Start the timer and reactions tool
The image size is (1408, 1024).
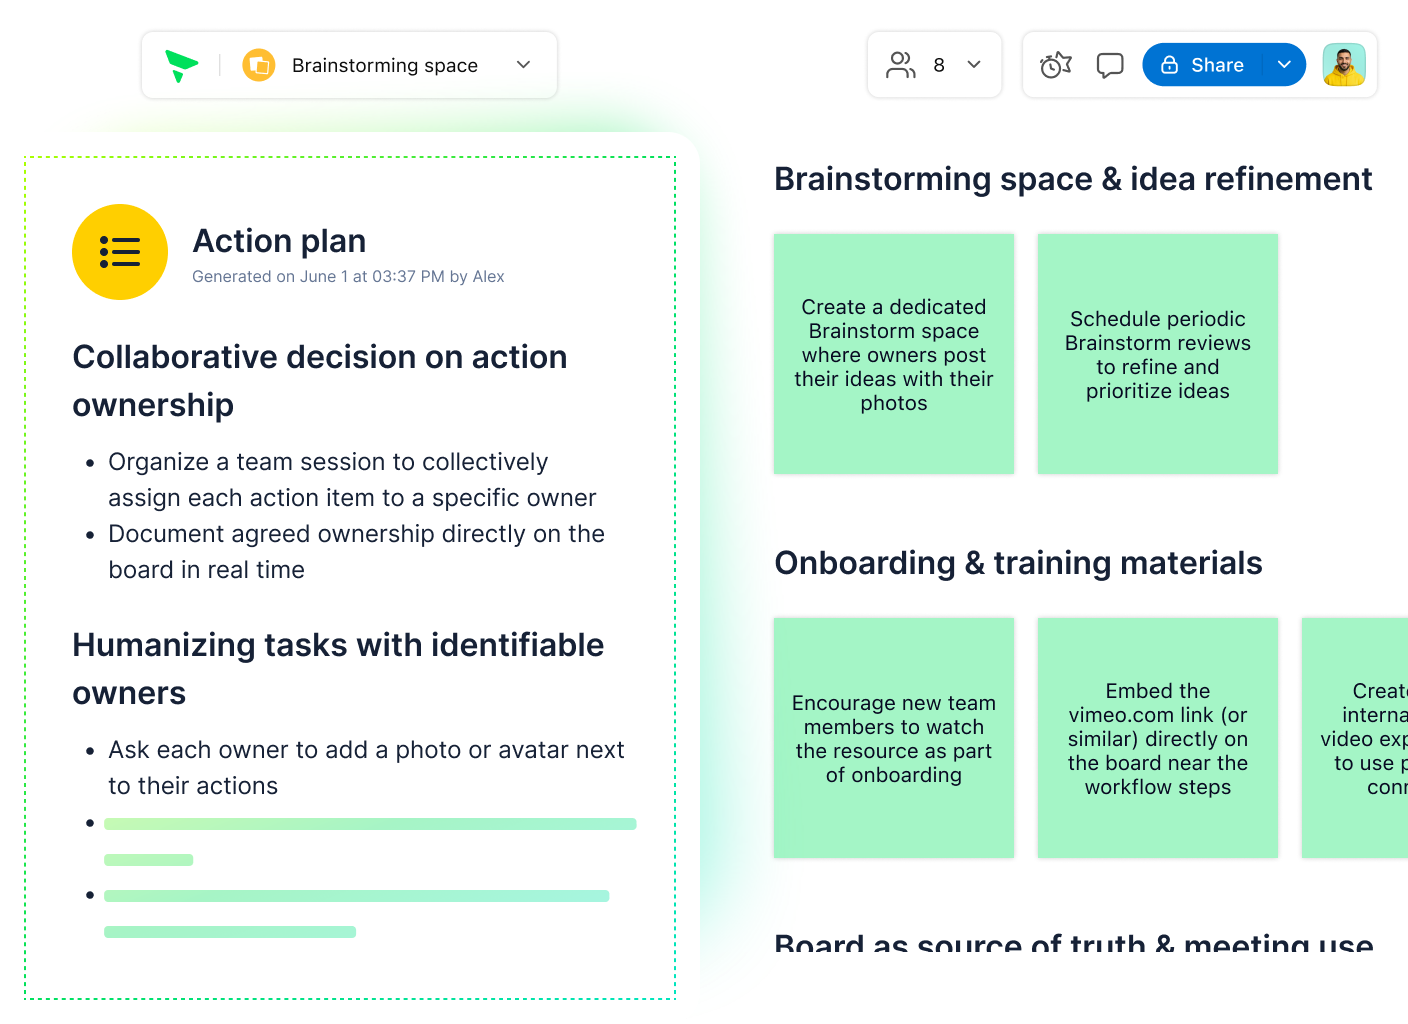[x=1056, y=65]
